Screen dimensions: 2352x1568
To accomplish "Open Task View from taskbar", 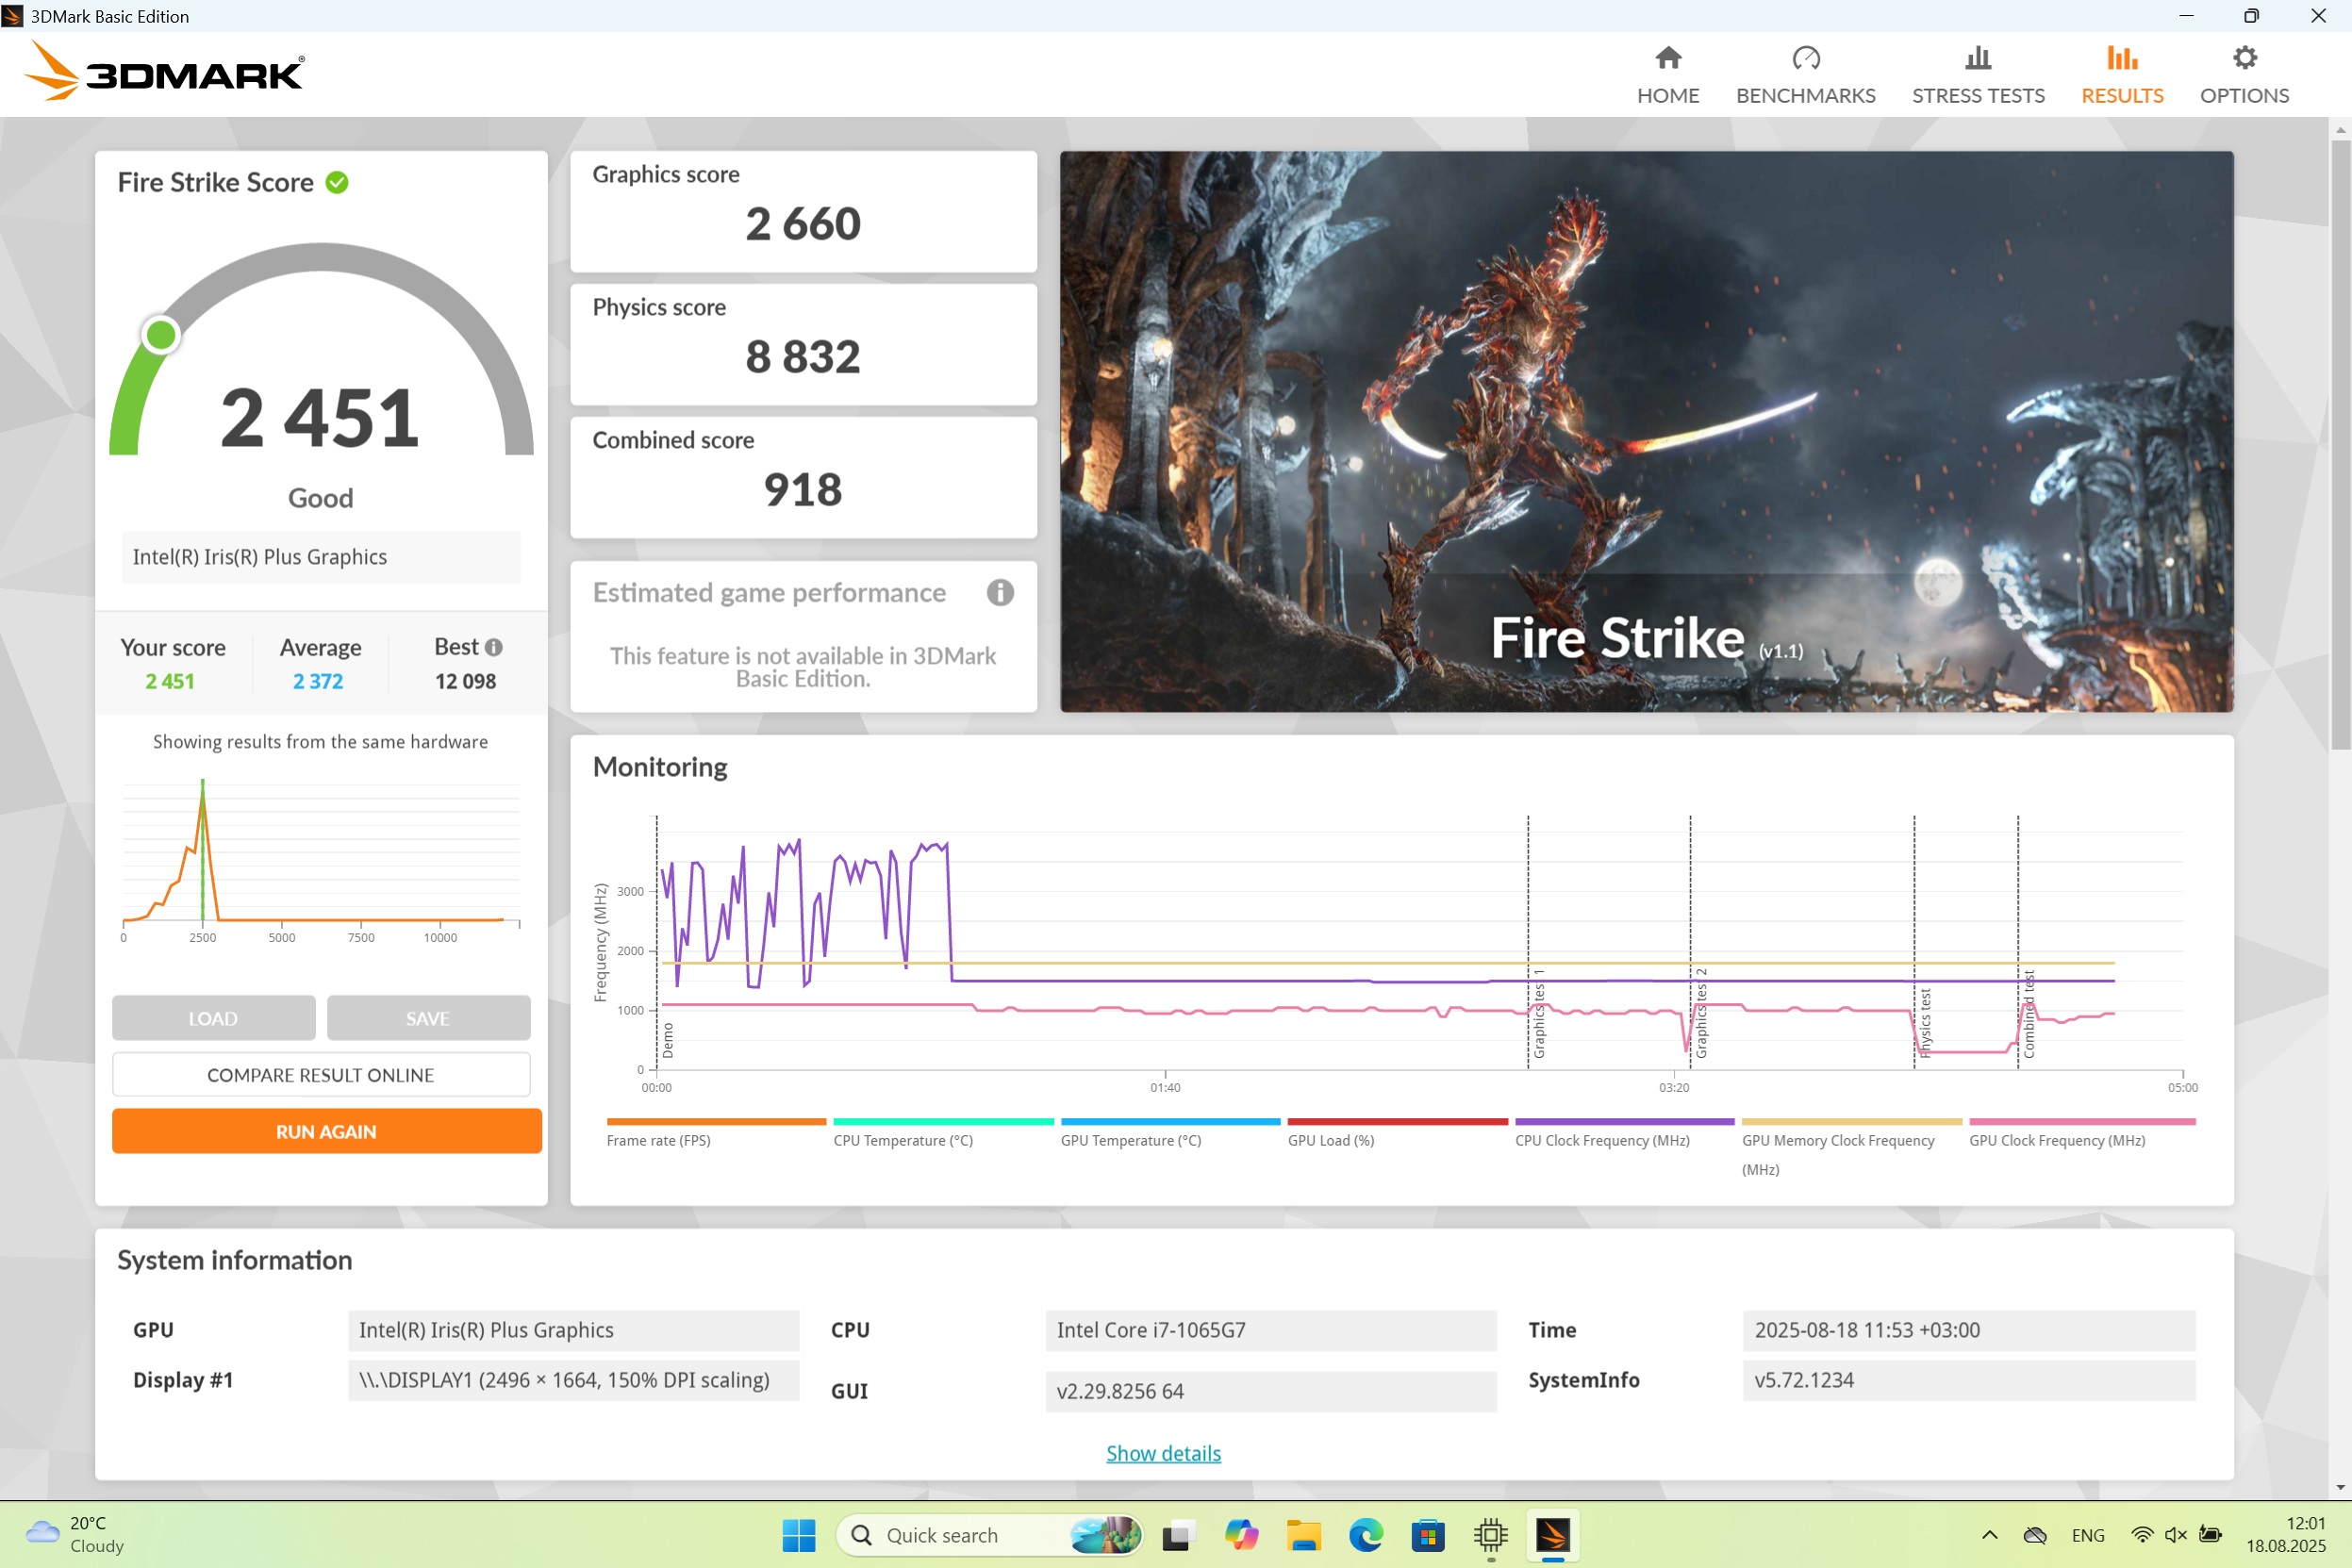I will point(1178,1535).
